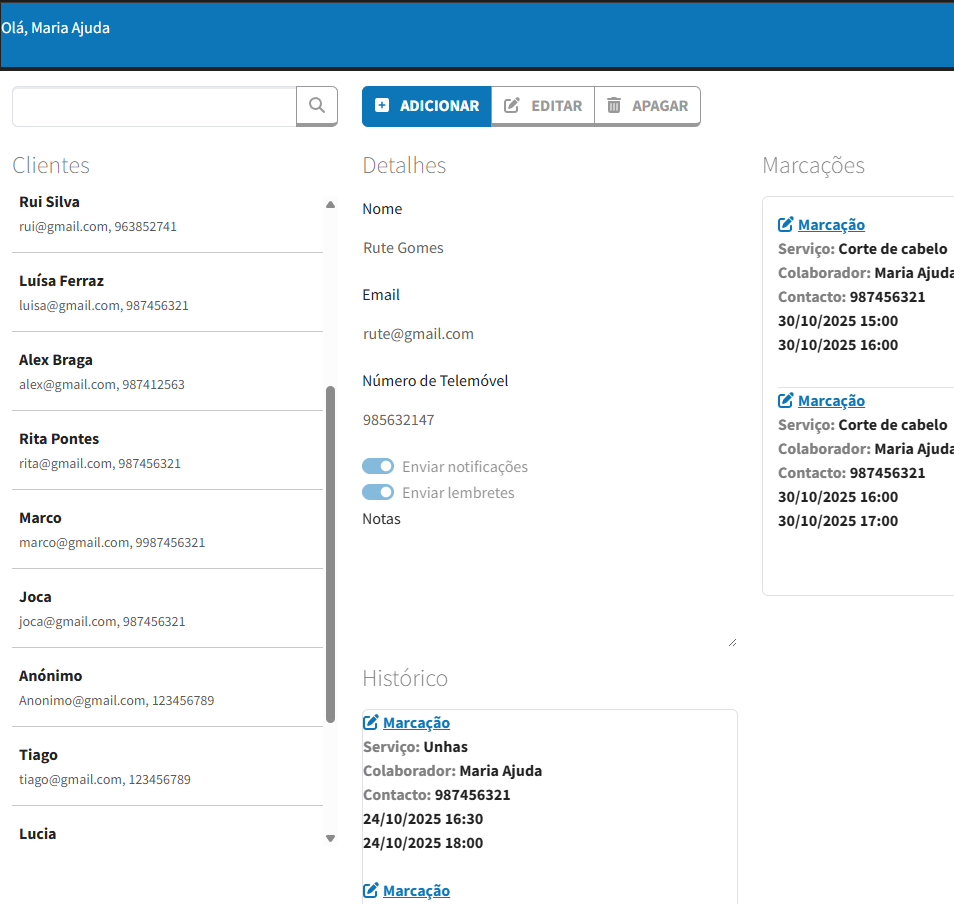The image size is (954, 904).
Task: Click into the client search field
Action: click(x=154, y=106)
